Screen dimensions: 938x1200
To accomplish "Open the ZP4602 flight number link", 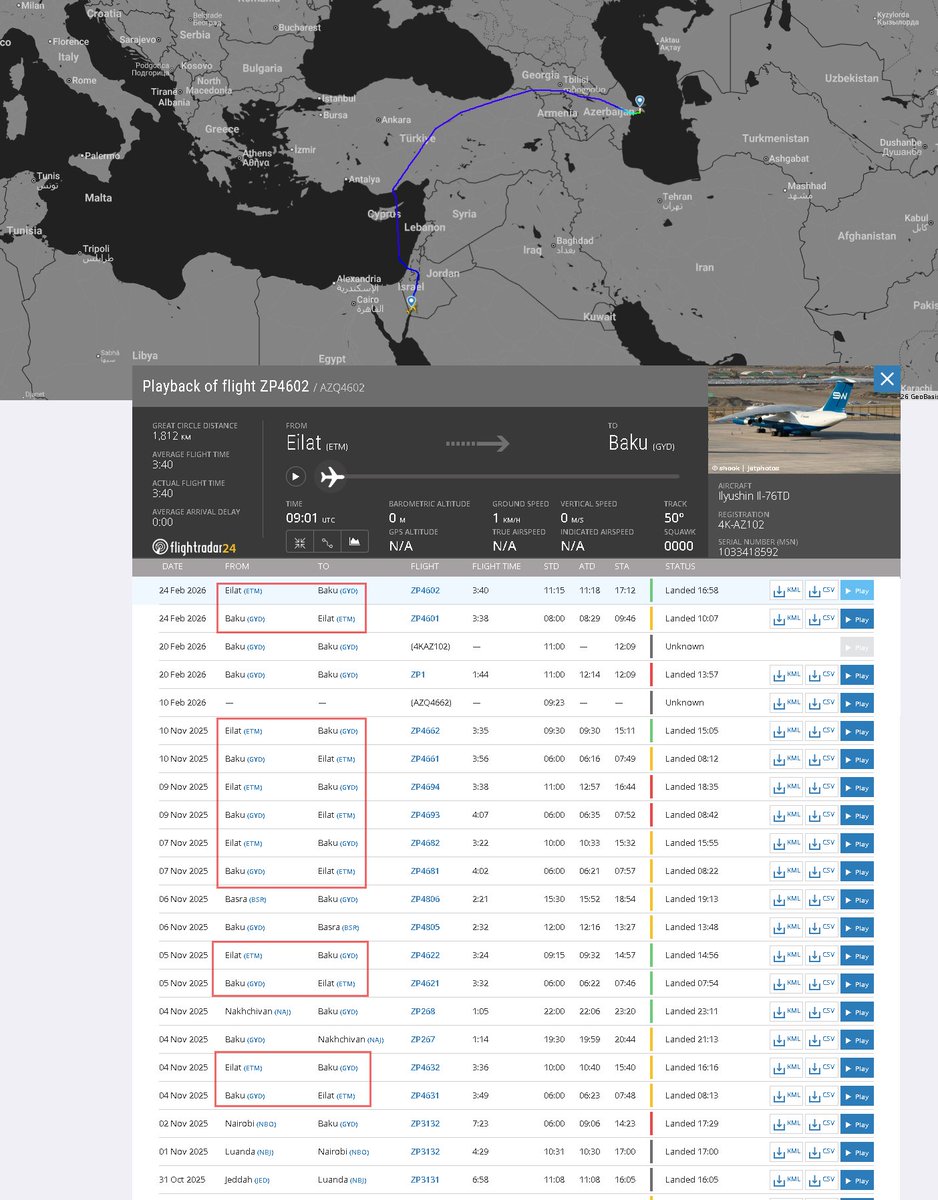I will click(425, 590).
